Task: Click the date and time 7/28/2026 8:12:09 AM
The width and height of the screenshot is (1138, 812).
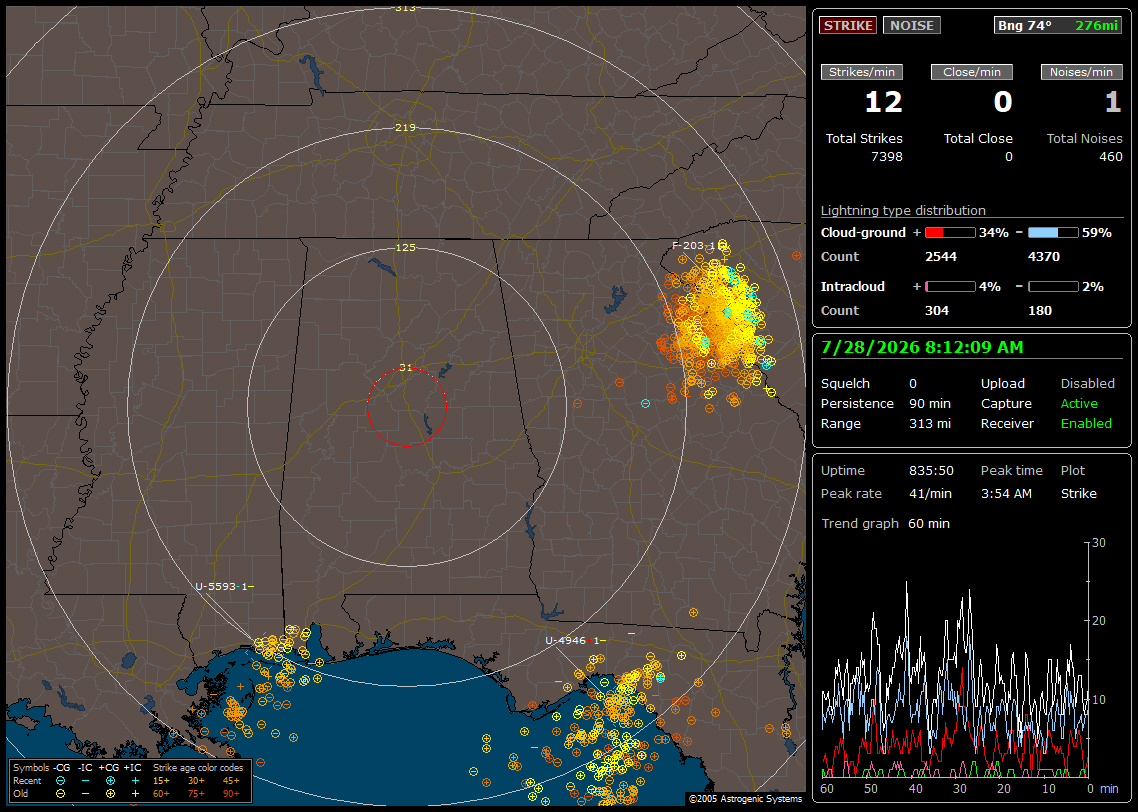Action: point(922,348)
